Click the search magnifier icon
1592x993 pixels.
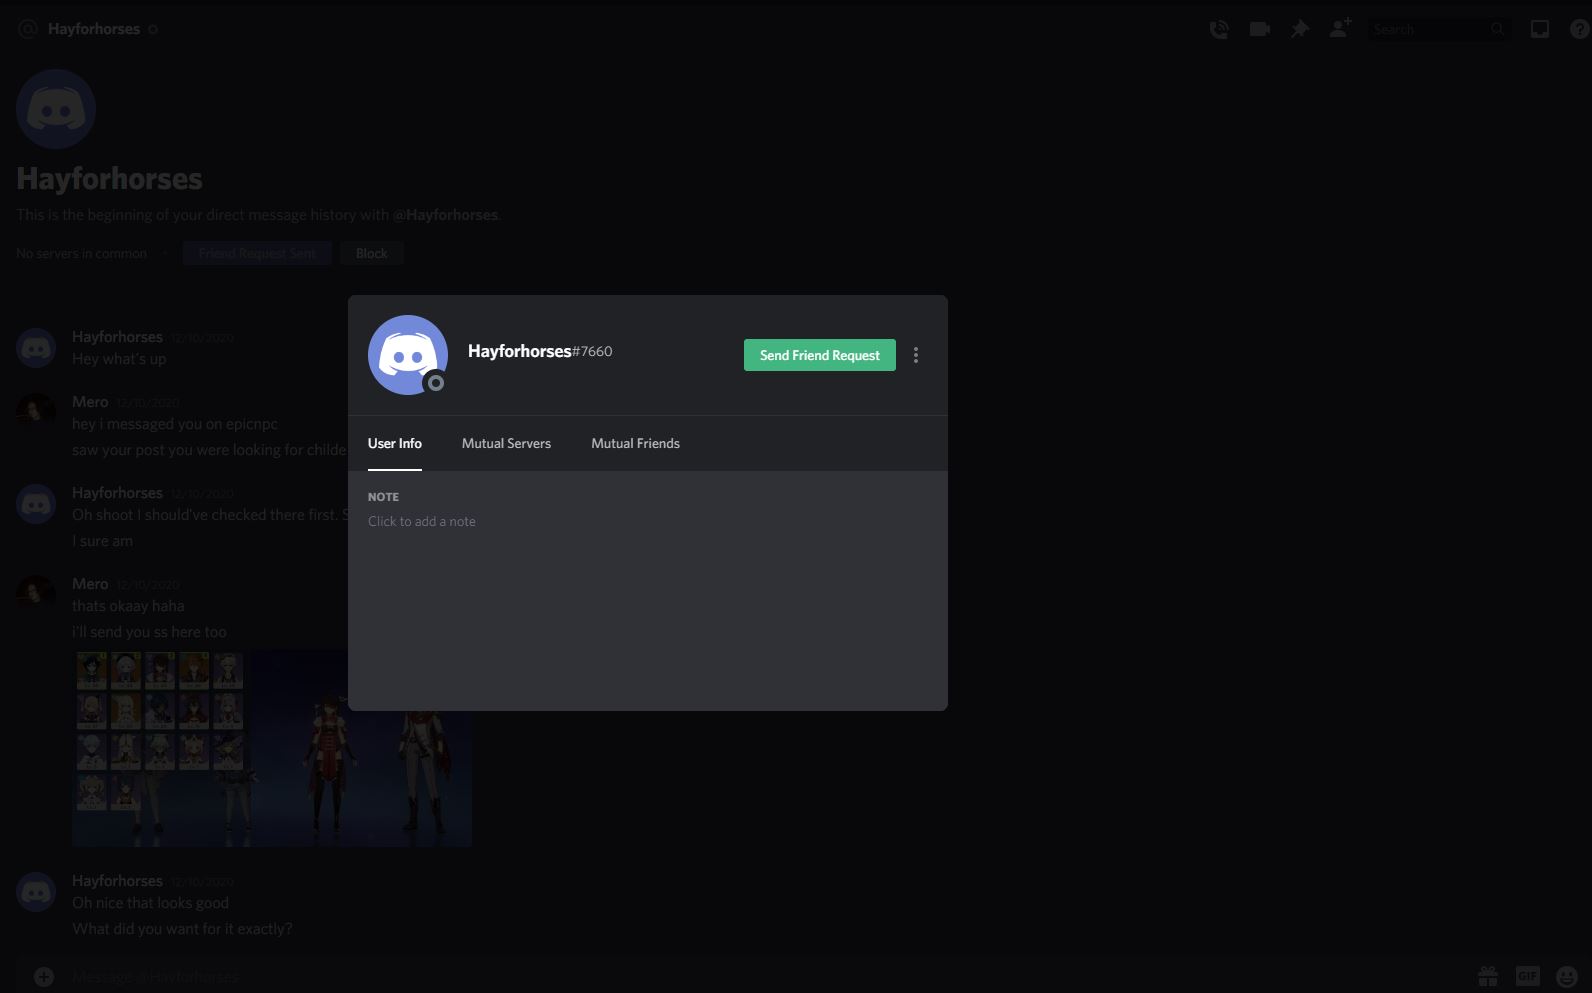pos(1497,30)
